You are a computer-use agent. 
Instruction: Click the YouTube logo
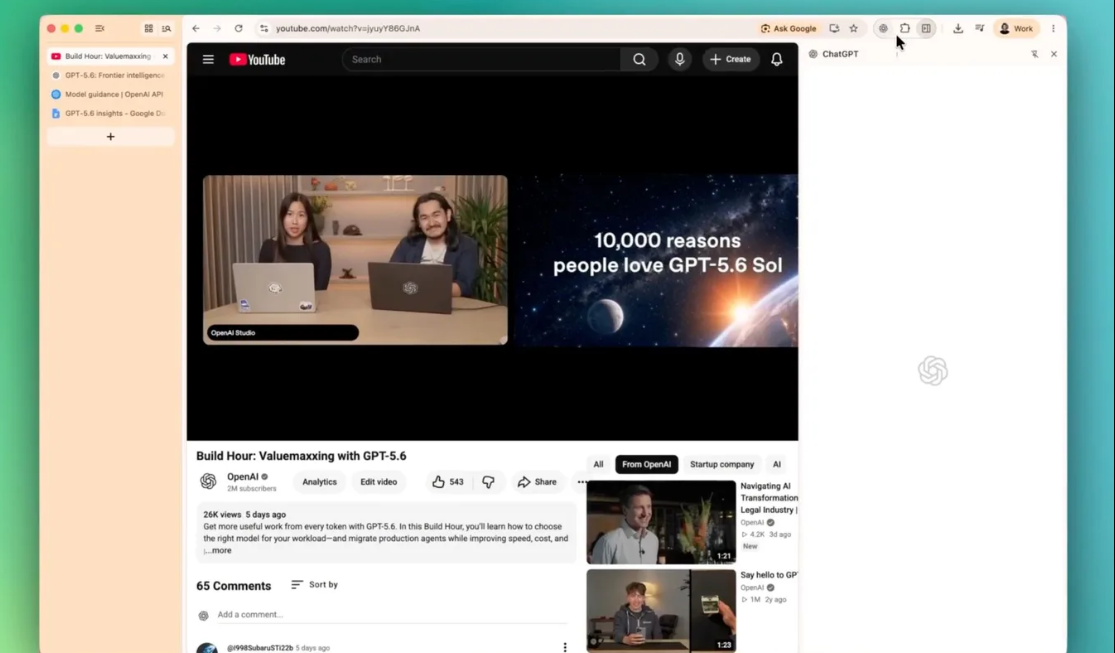(x=257, y=60)
